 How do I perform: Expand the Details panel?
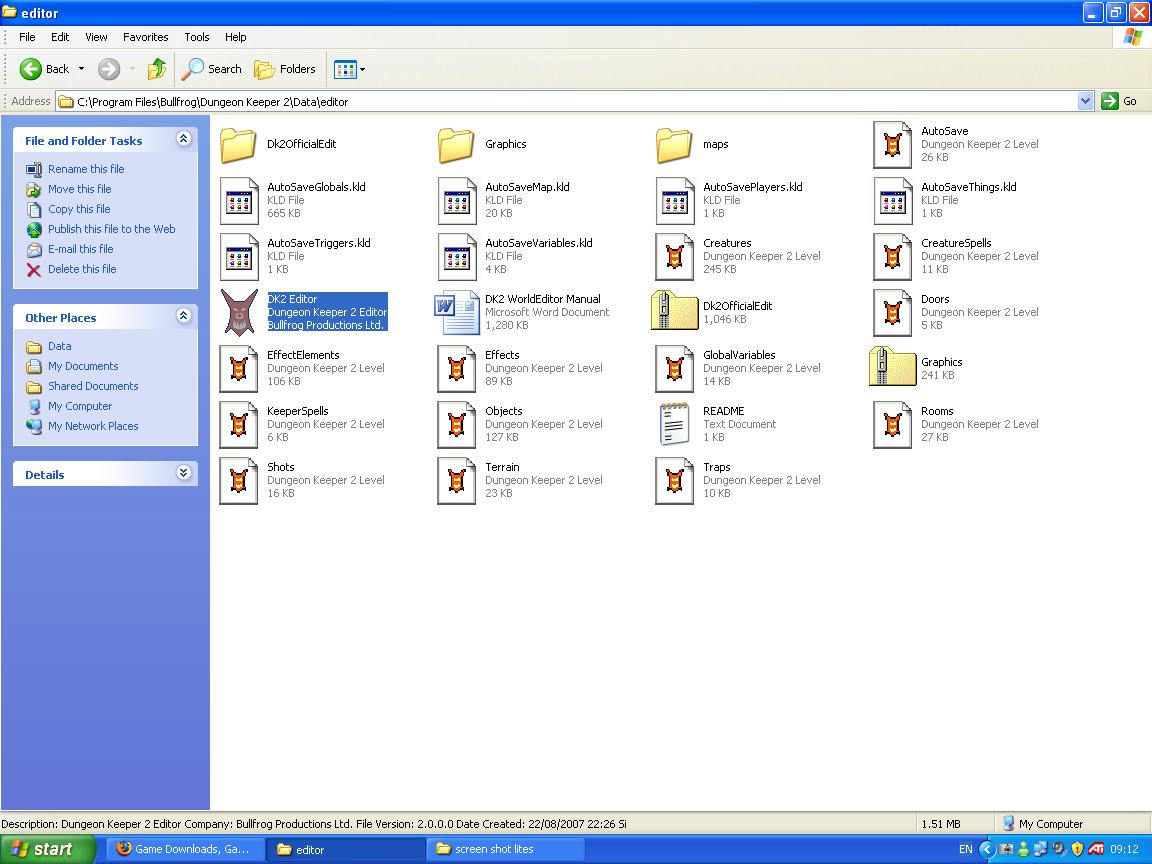(x=184, y=473)
